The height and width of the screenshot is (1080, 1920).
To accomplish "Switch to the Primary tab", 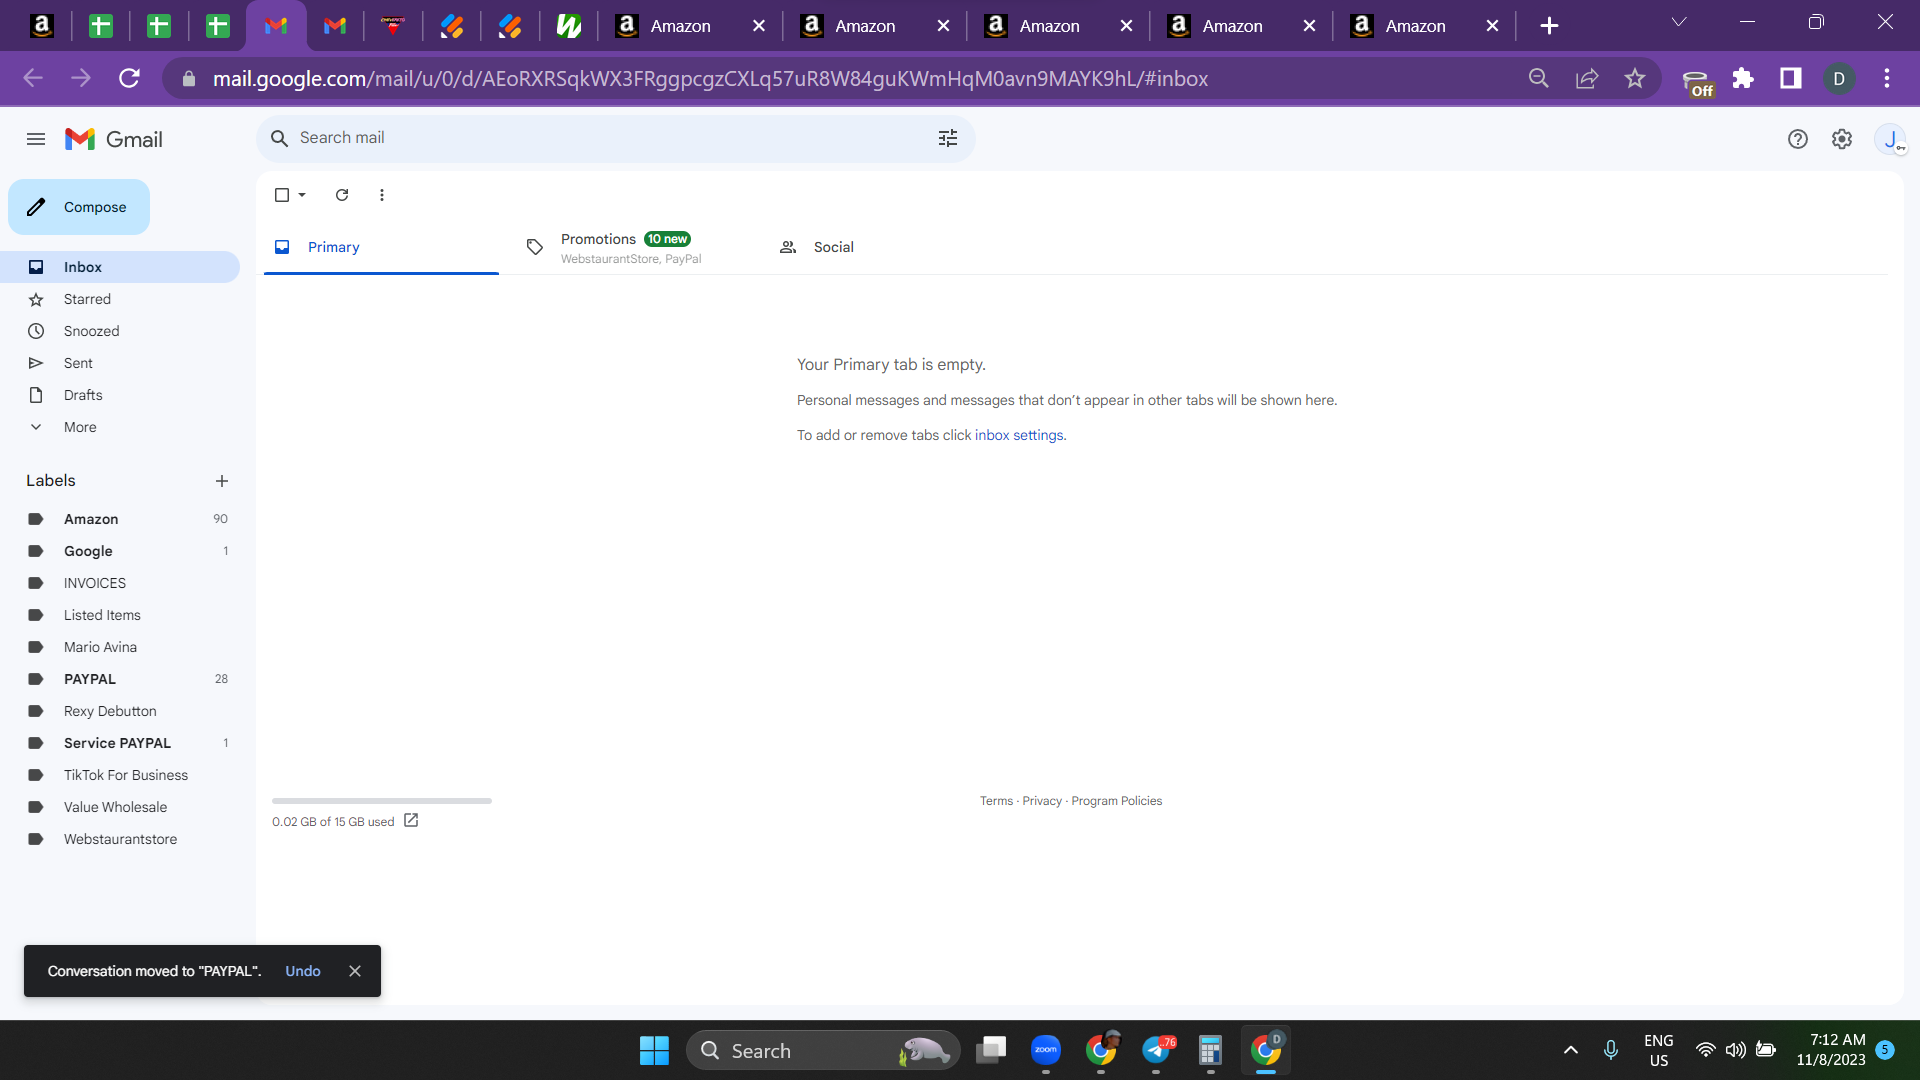I will pyautogui.click(x=381, y=247).
